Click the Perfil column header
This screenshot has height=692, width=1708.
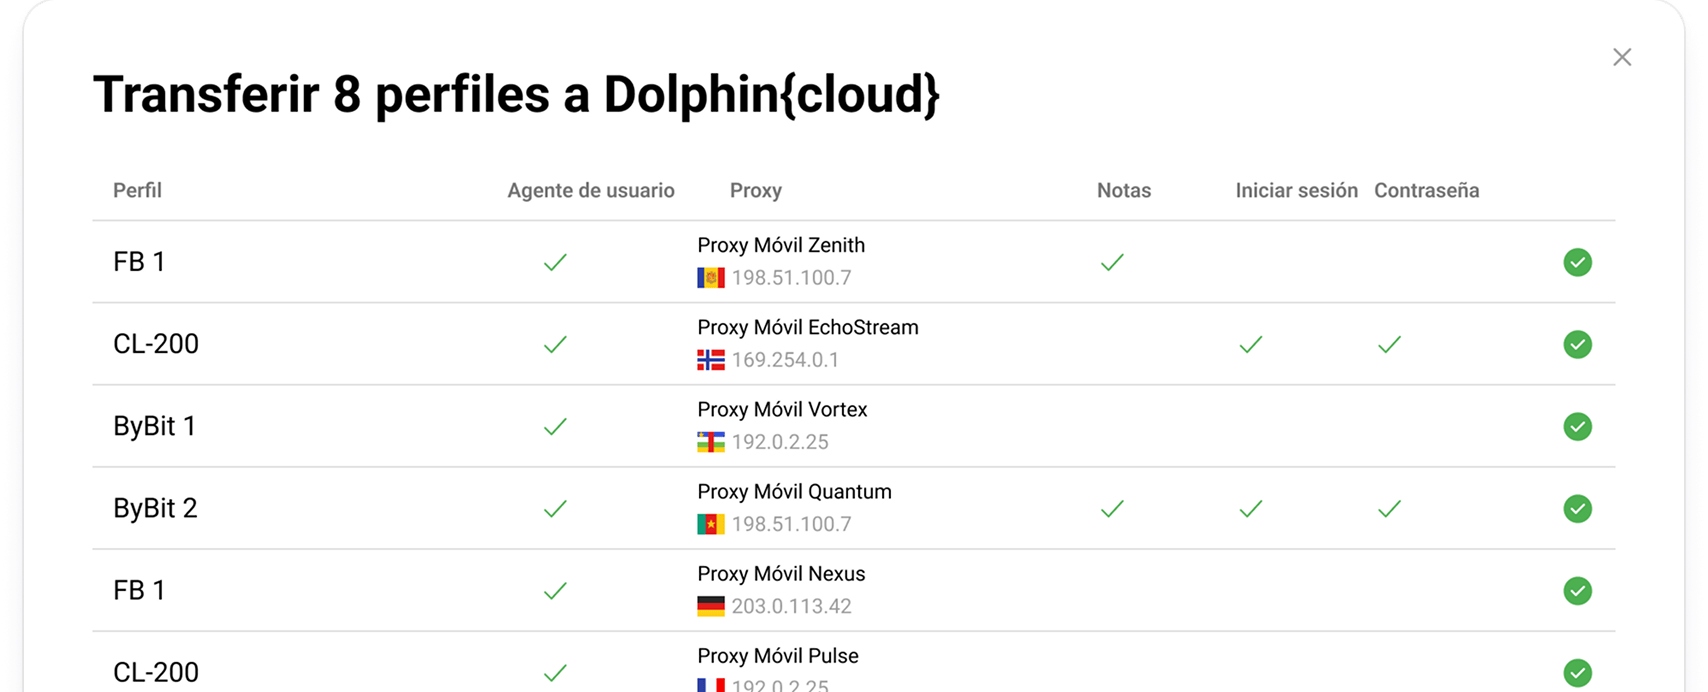coord(137,190)
